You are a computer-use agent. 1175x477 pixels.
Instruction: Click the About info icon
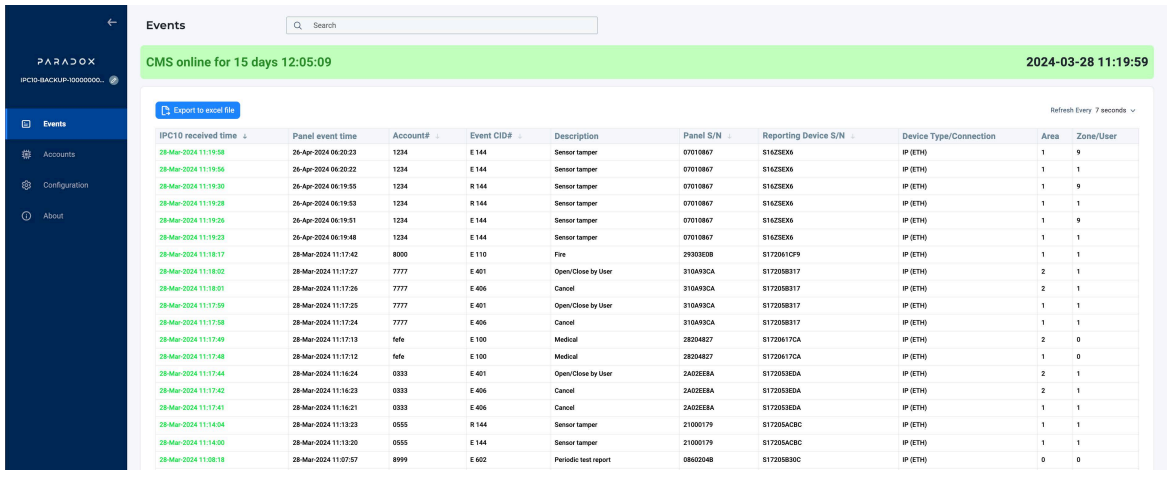(x=26, y=216)
